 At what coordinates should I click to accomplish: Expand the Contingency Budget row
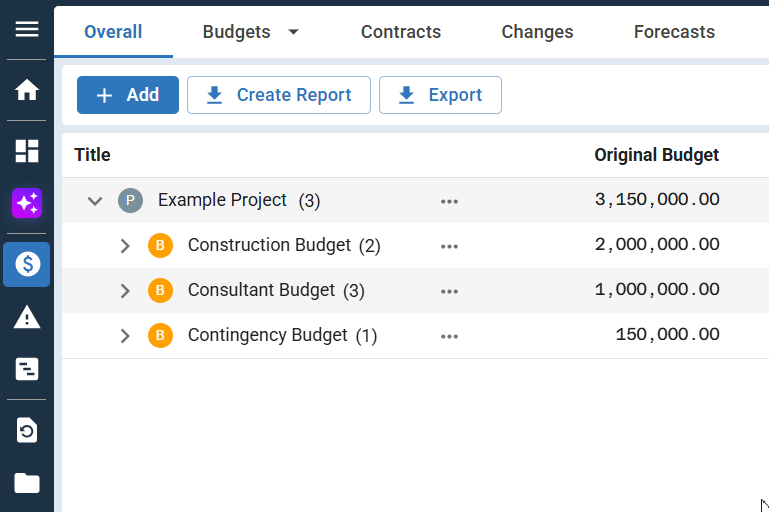[x=125, y=336]
